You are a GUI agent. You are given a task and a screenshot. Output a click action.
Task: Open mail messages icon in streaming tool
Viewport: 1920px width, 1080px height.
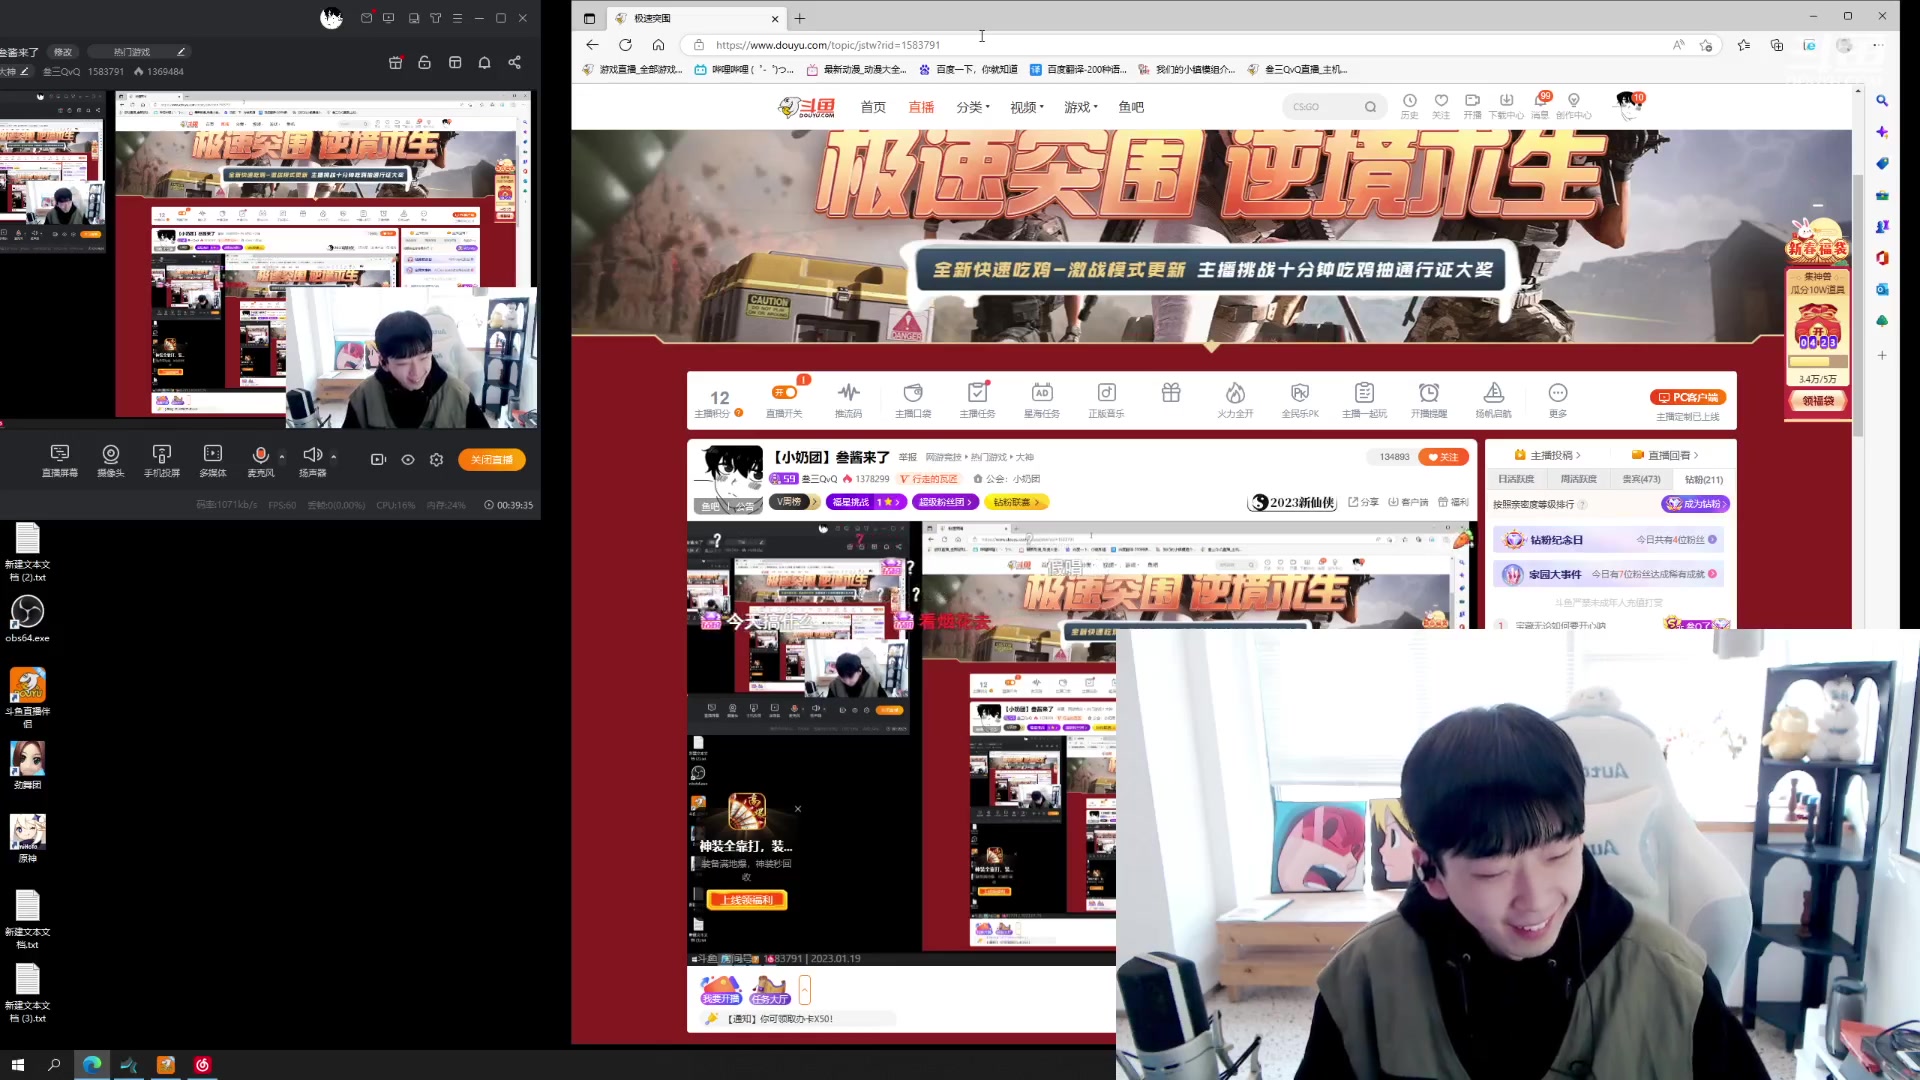point(366,18)
